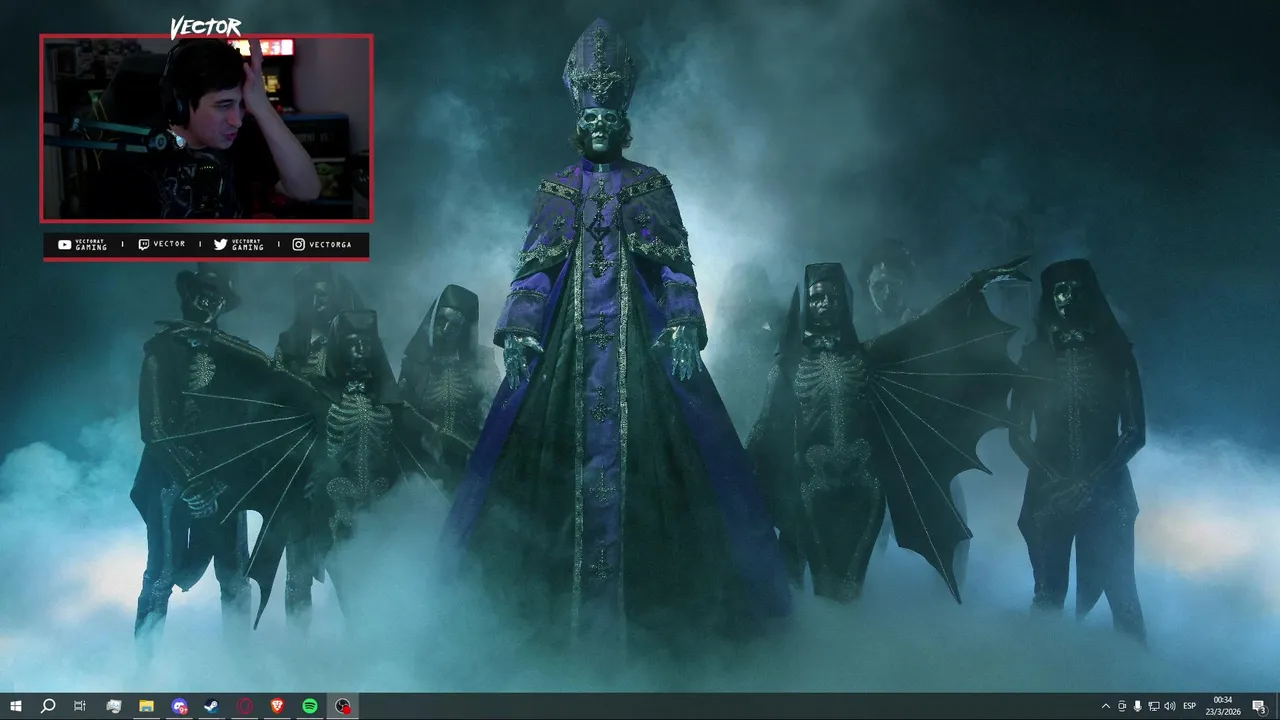This screenshot has height=720, width=1280.
Task: Open Discord with the 9+ badge
Action: pos(179,706)
